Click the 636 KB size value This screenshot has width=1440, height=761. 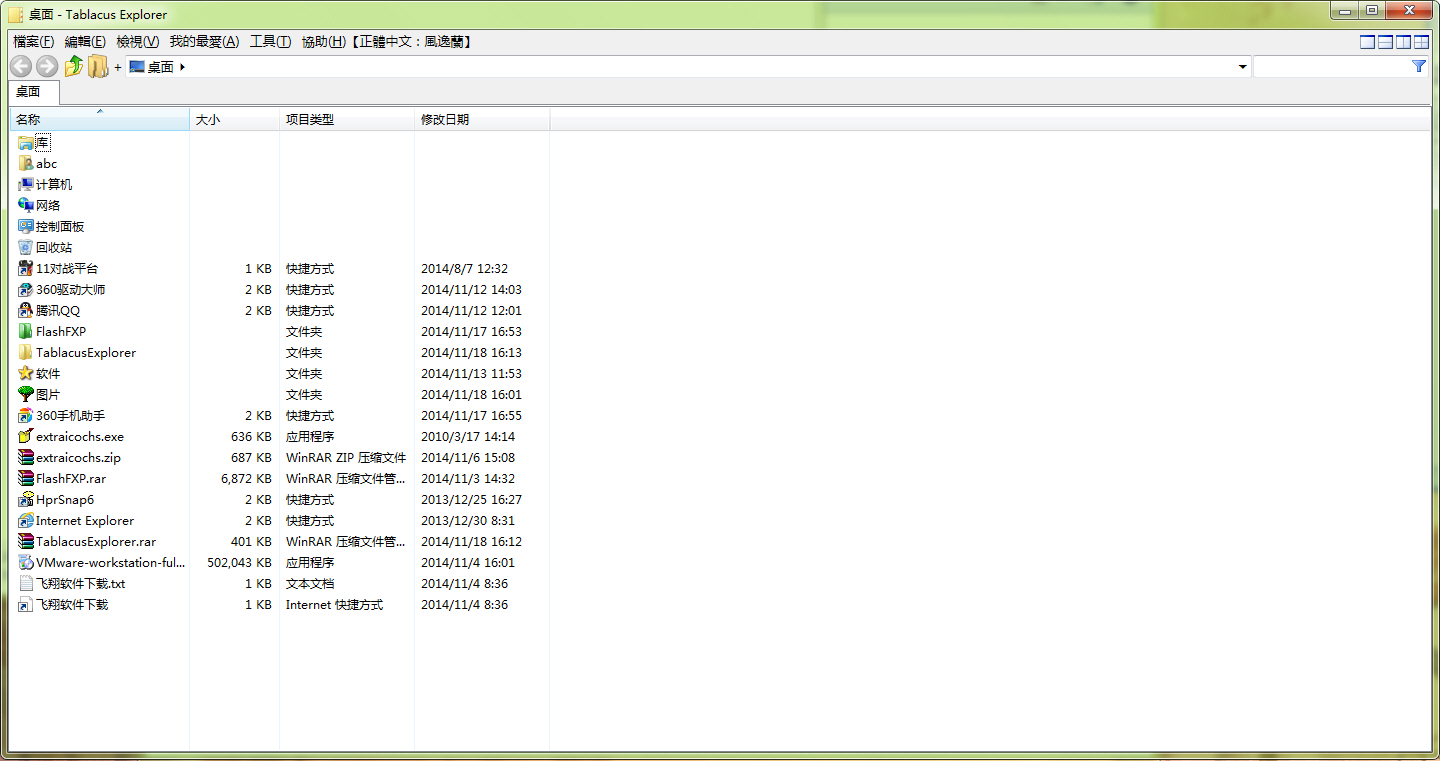[x=251, y=437]
